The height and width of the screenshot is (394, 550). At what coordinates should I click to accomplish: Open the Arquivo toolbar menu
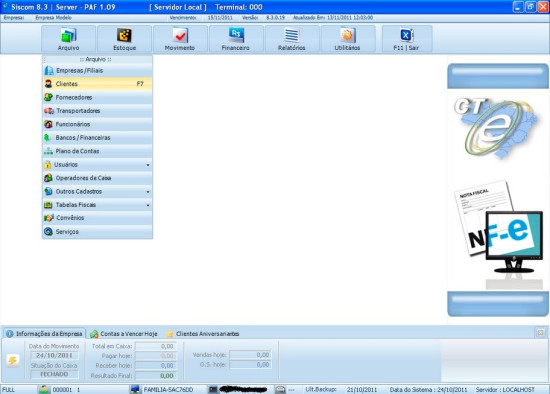coord(68,39)
